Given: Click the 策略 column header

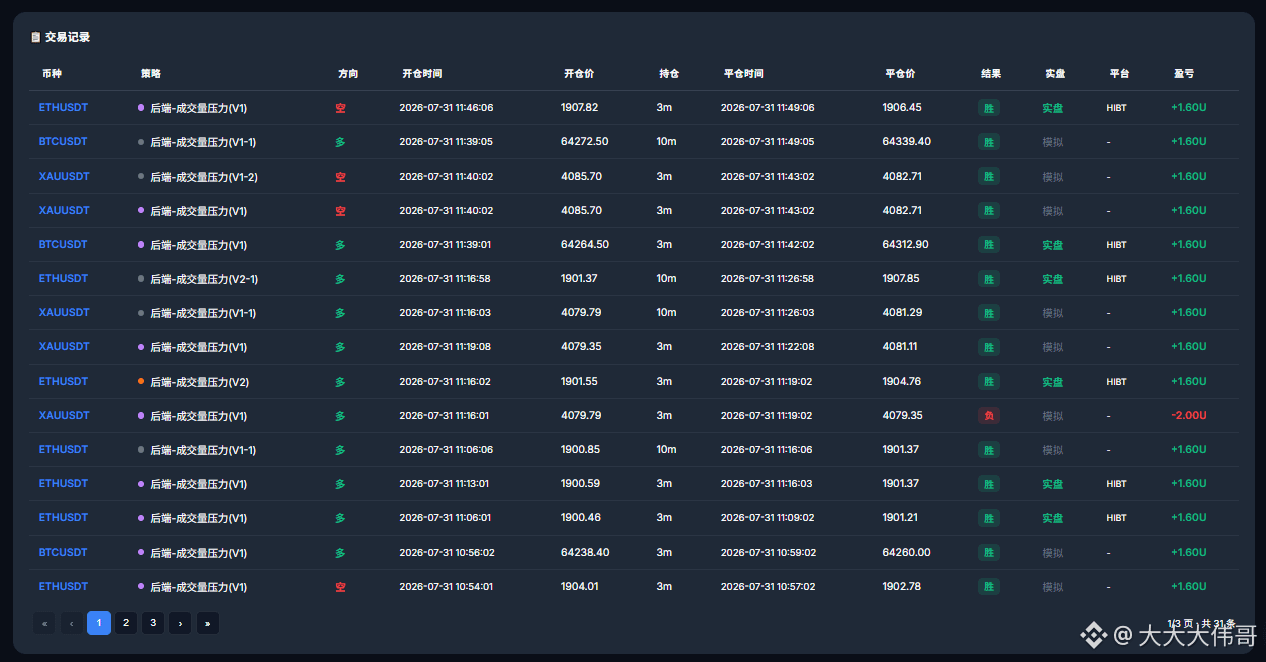Looking at the screenshot, I should pyautogui.click(x=151, y=74).
